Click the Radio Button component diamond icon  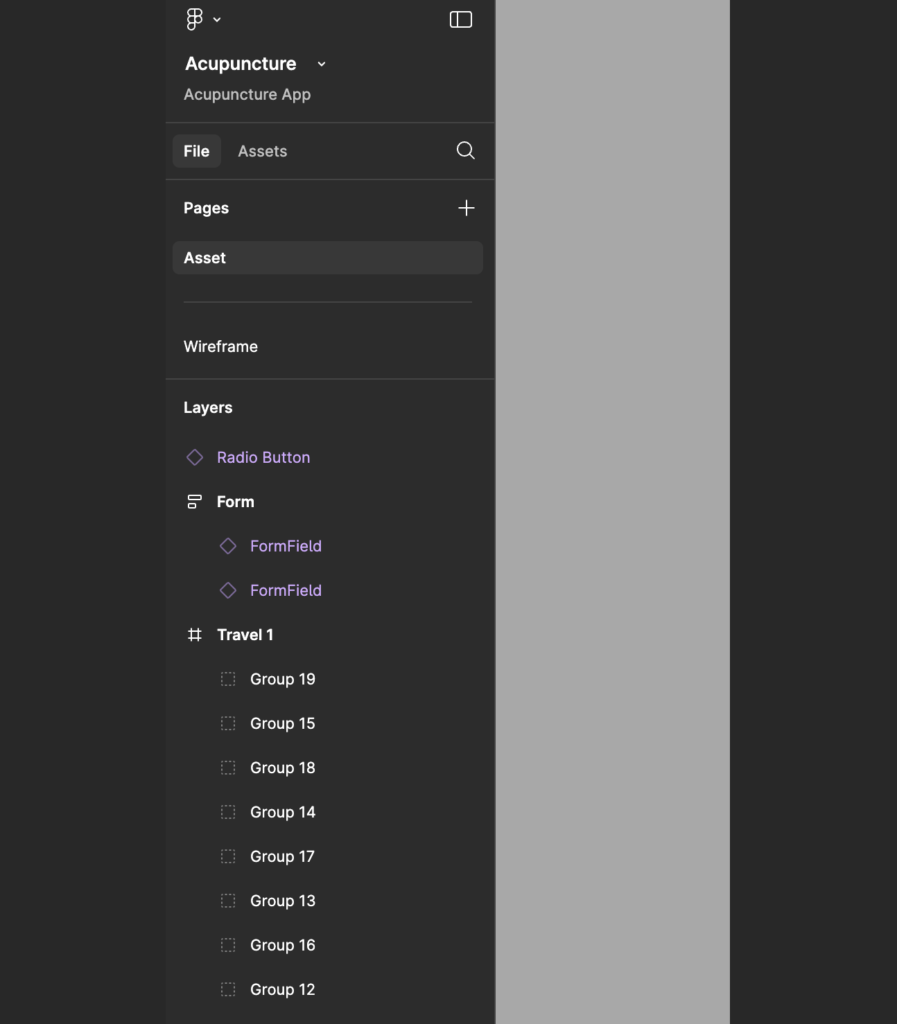pos(195,458)
